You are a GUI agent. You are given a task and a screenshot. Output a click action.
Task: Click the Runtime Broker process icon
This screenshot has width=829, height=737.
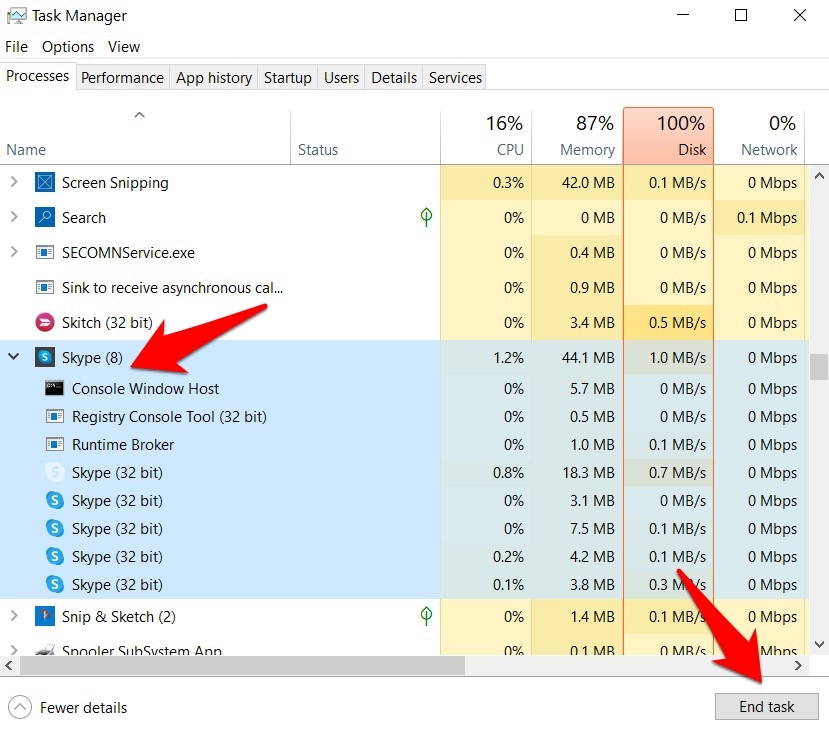point(54,444)
